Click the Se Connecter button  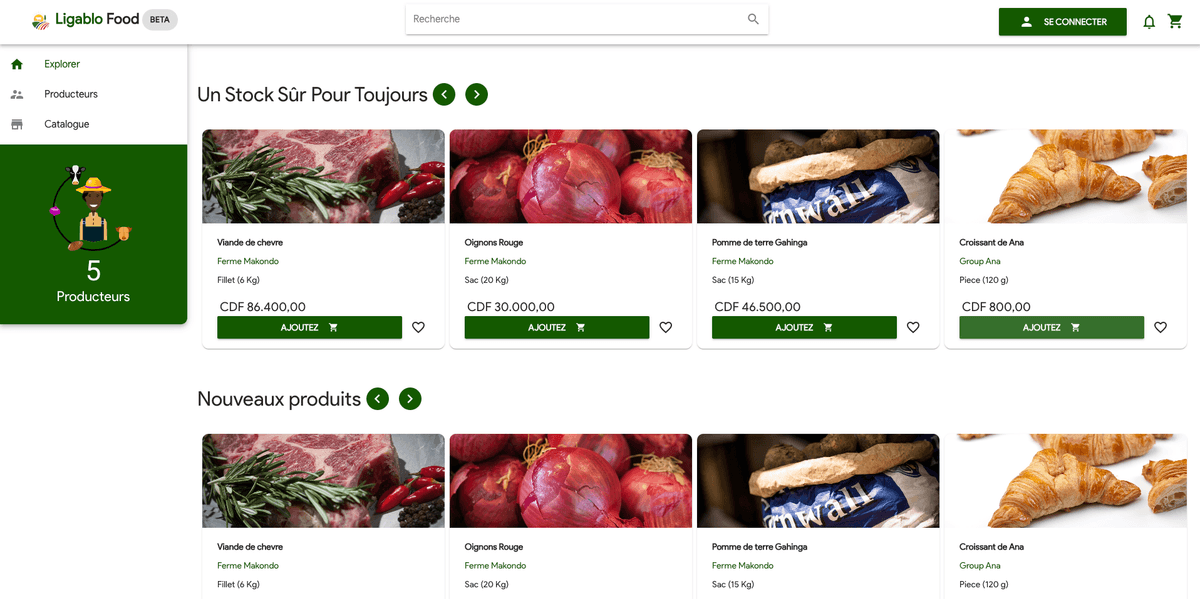[x=1062, y=22]
